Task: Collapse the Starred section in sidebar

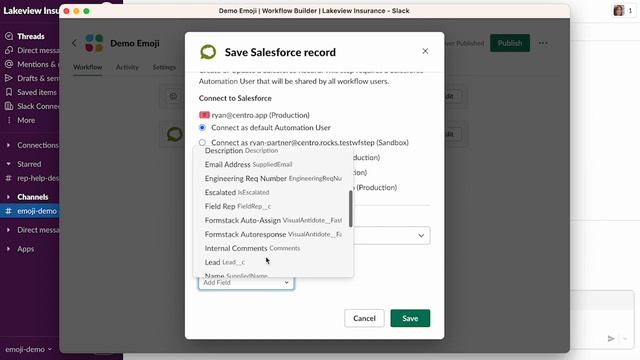Action: (x=8, y=164)
